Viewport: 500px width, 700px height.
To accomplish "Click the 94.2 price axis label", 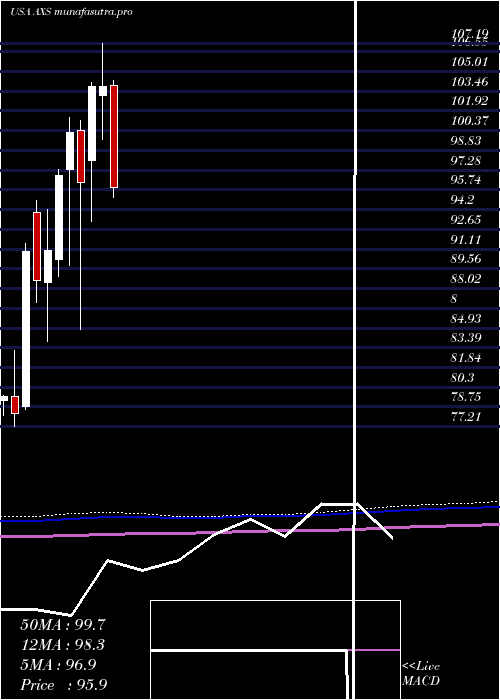I will tap(463, 200).
